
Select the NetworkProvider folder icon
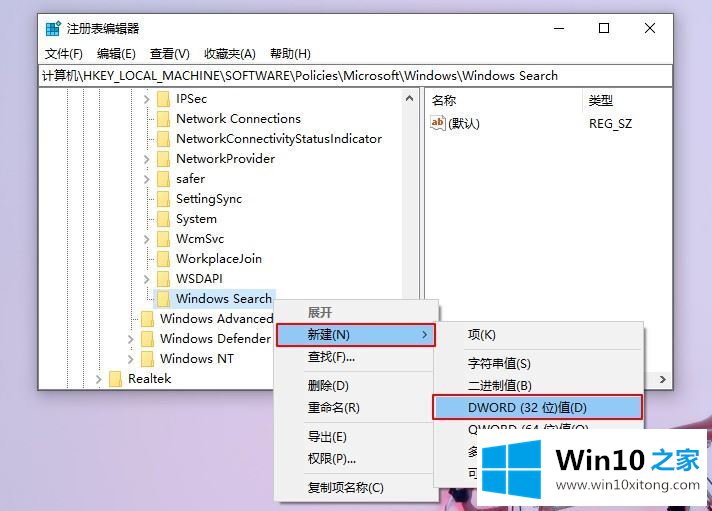point(163,159)
